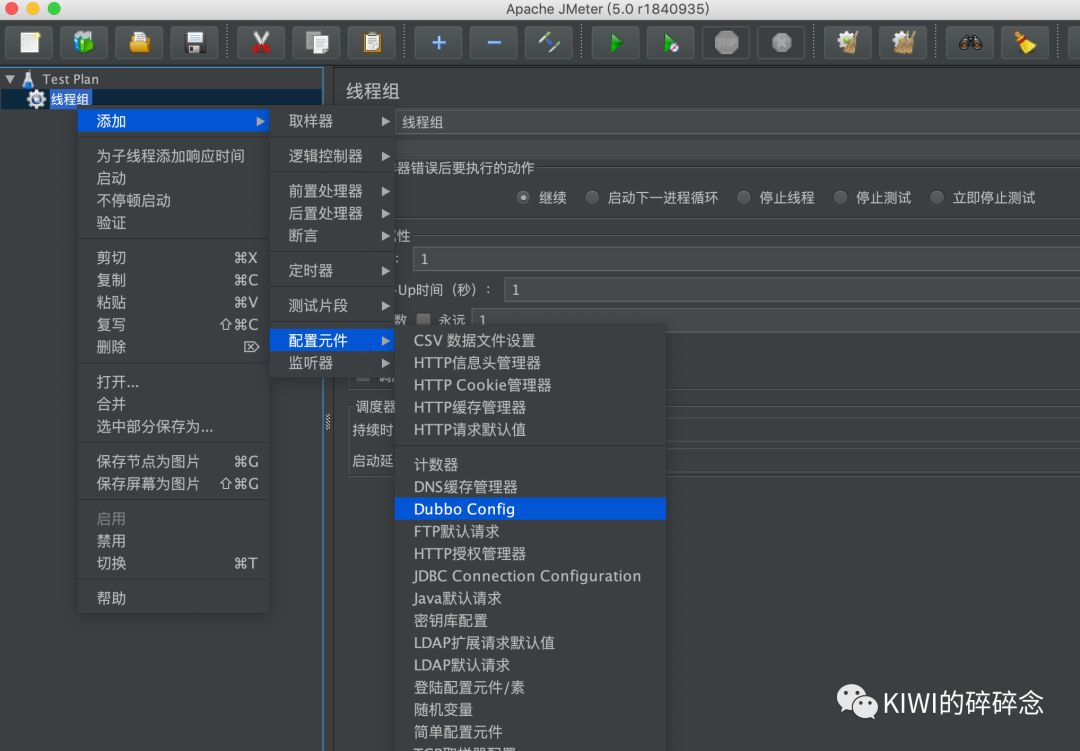Choose FTP默认请求 menu item
Viewport: 1080px width, 751px height.
coord(530,531)
